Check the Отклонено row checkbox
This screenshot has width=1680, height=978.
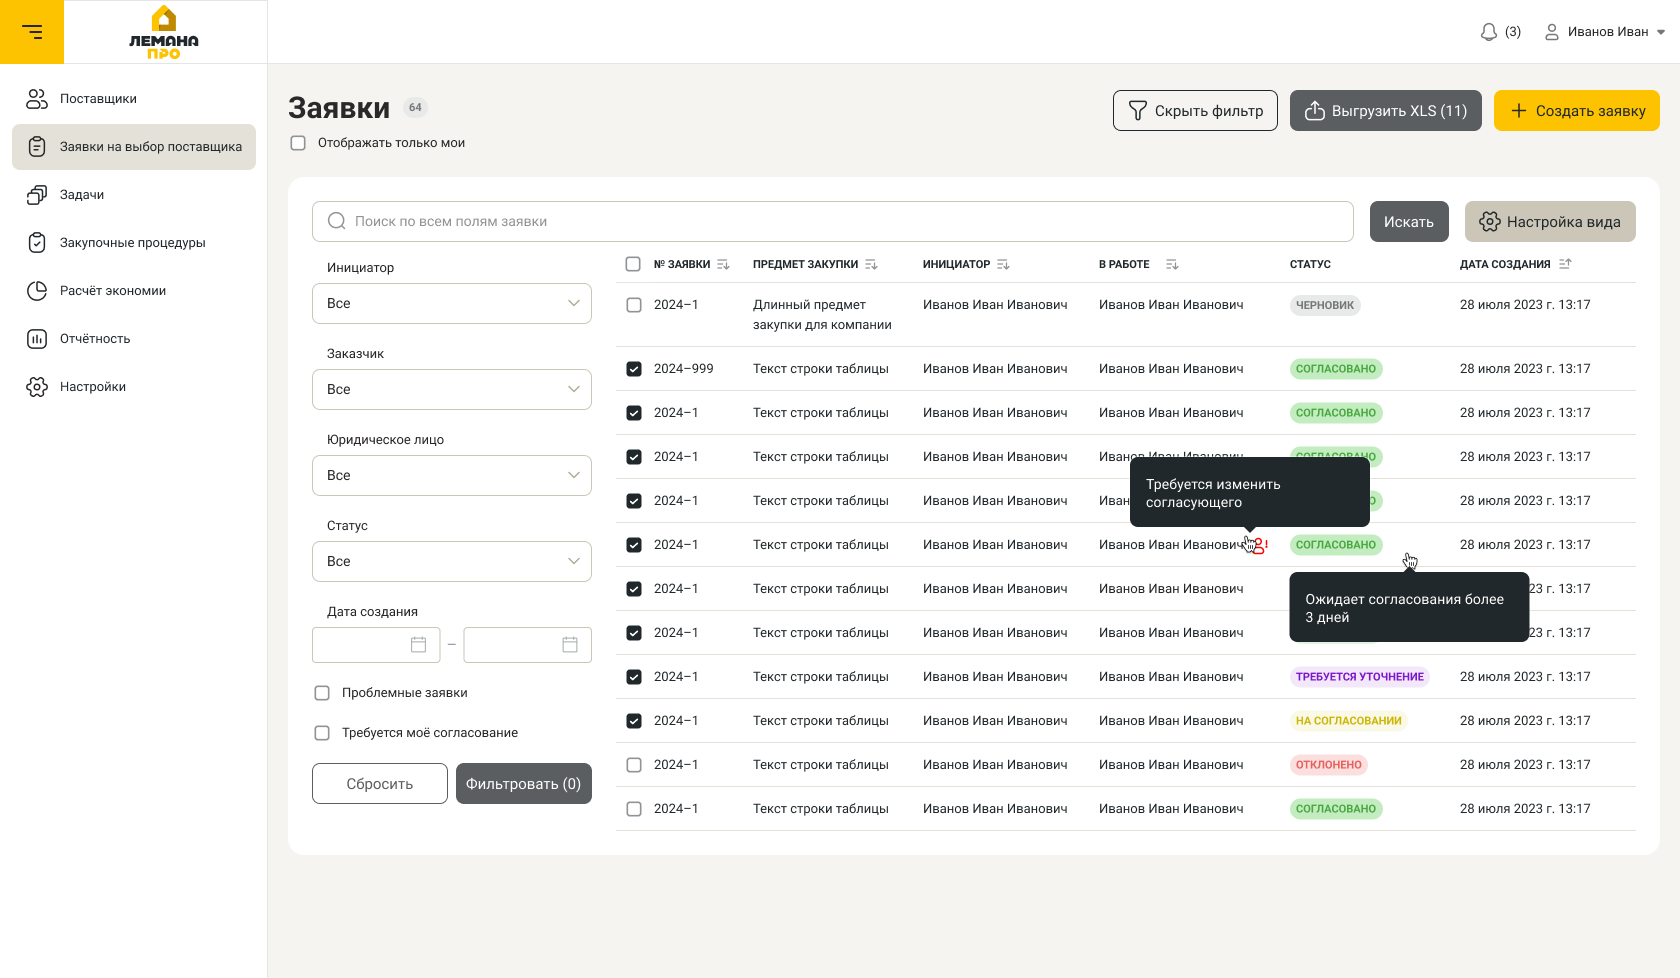point(634,765)
